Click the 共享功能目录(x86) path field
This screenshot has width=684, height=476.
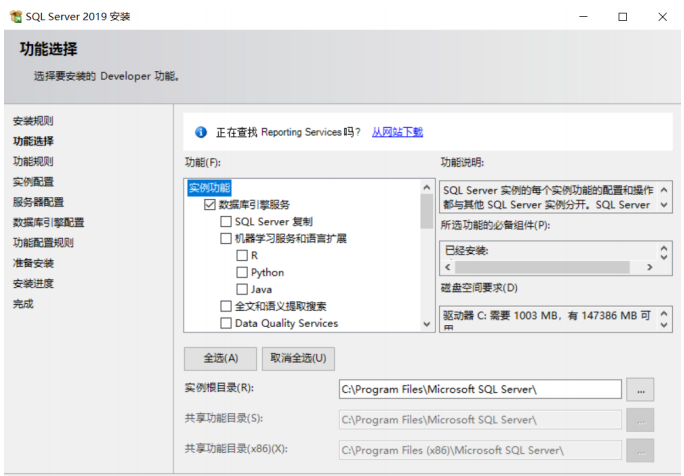(x=480, y=450)
